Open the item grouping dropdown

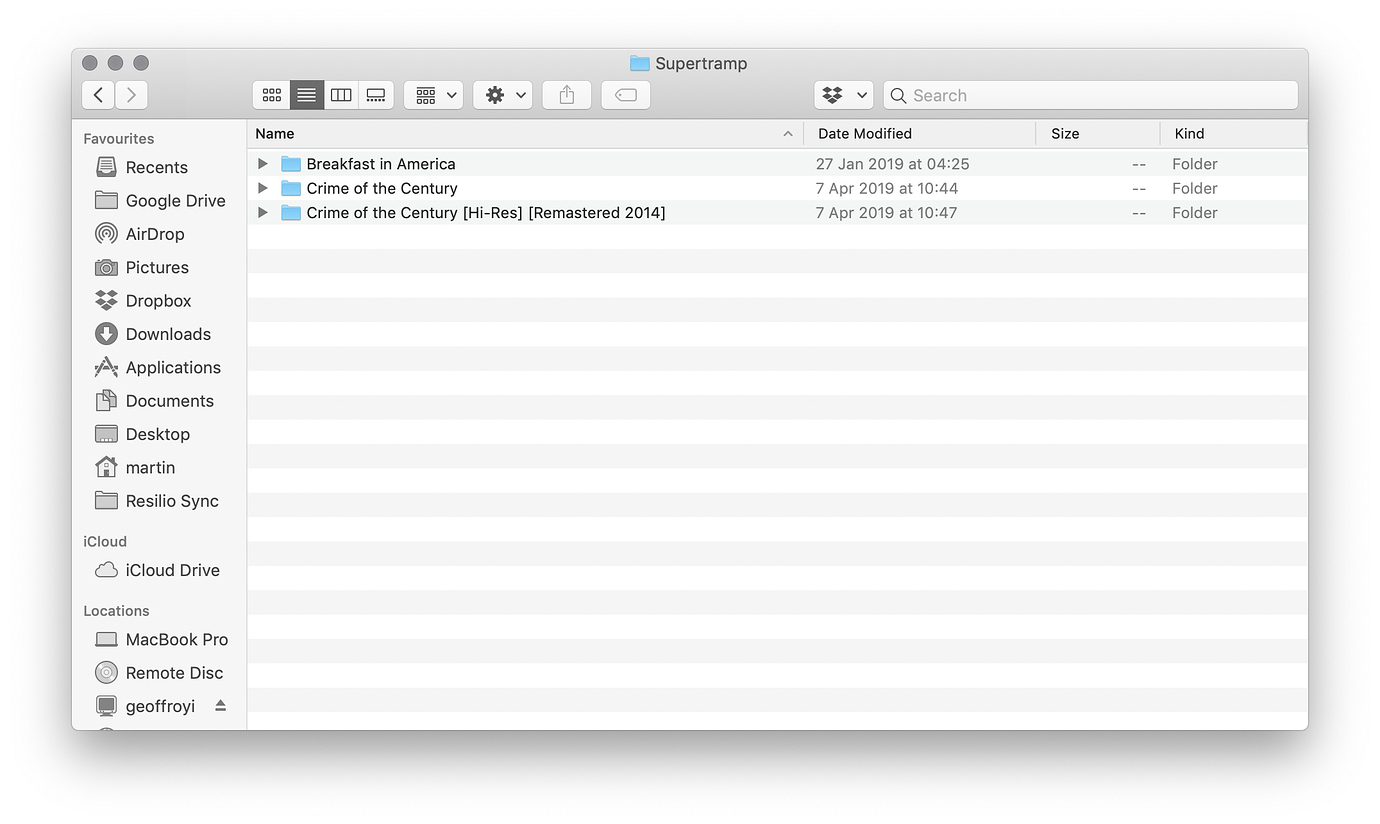[433, 94]
